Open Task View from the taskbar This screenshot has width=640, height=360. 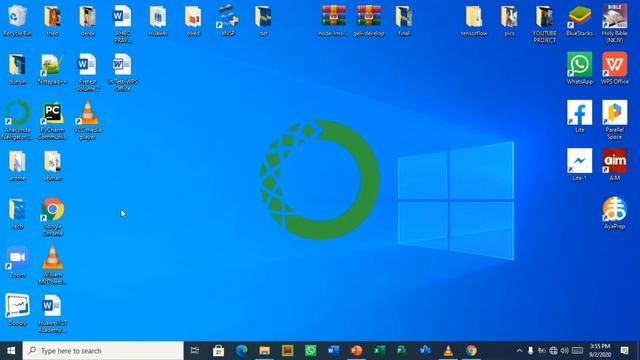point(195,351)
